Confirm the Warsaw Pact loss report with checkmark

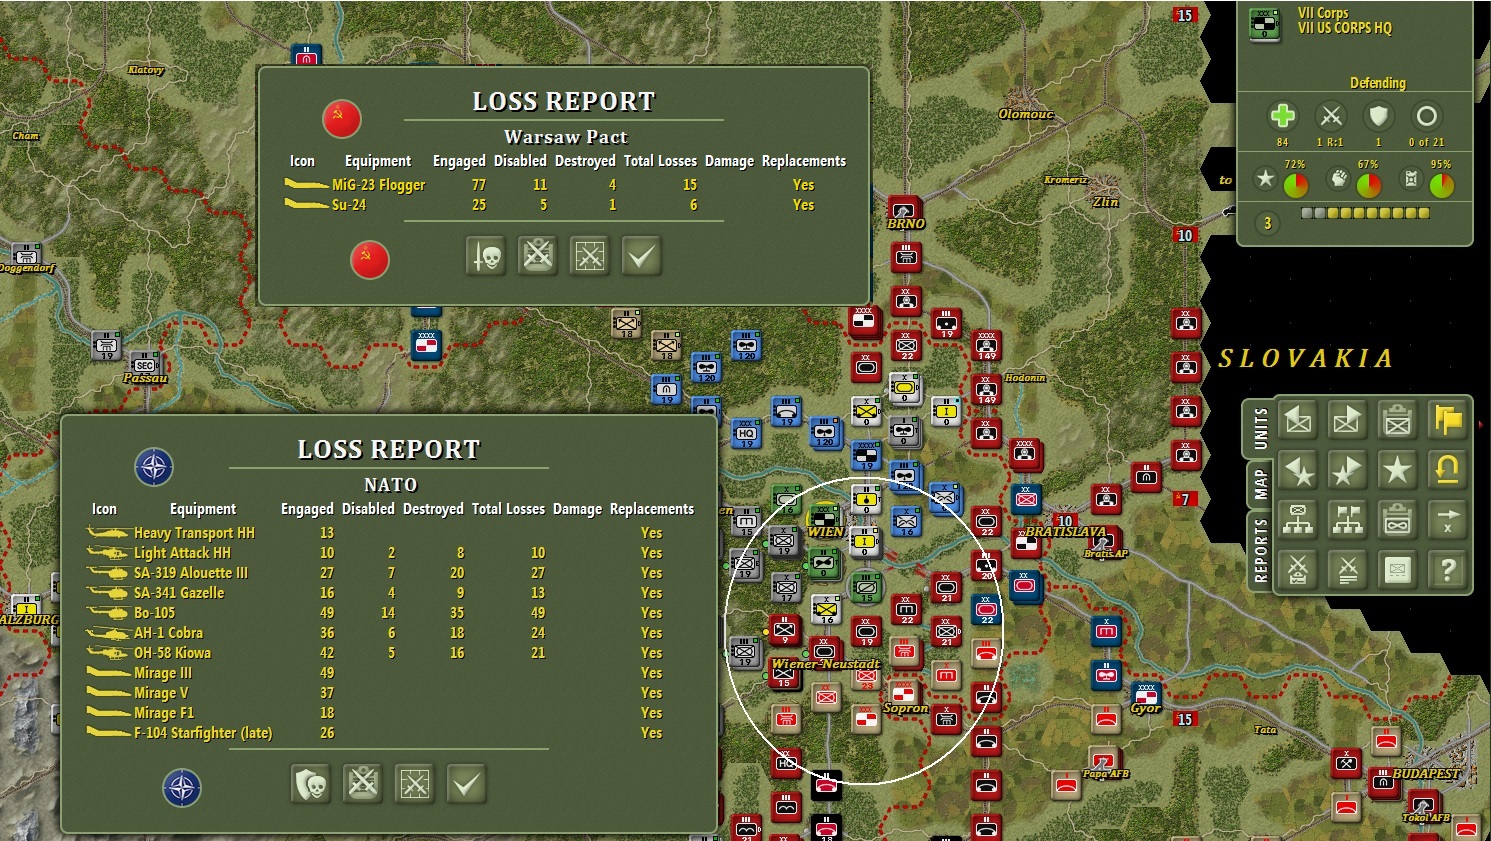641,256
